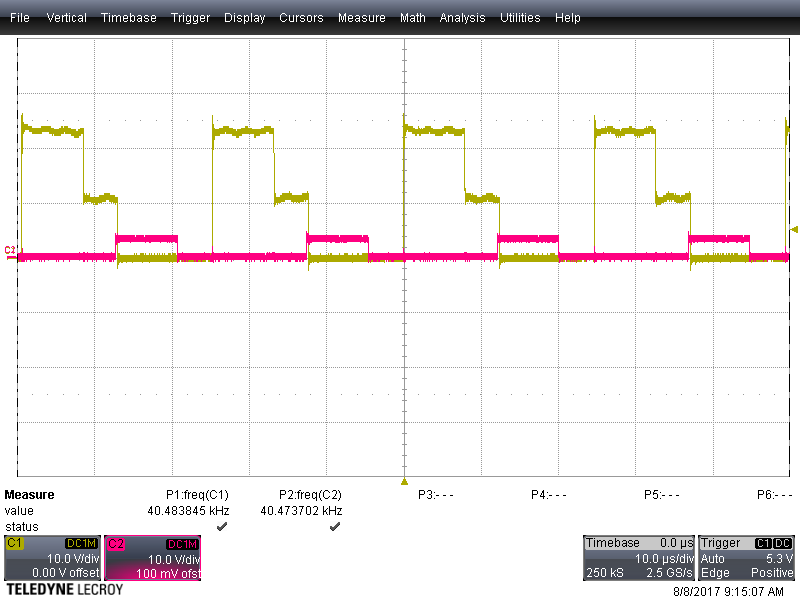Open the Vertical menu
Image resolution: width=800 pixels, height=600 pixels.
click(66, 18)
